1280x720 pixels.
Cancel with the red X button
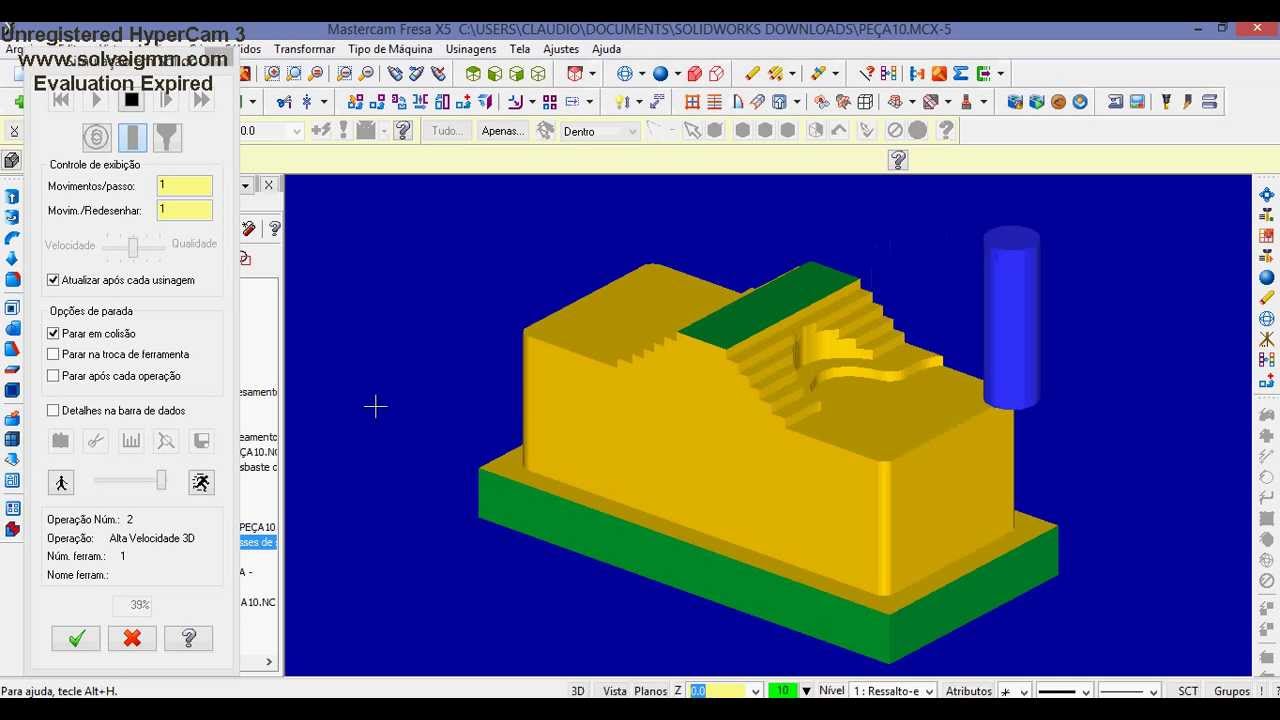click(132, 638)
